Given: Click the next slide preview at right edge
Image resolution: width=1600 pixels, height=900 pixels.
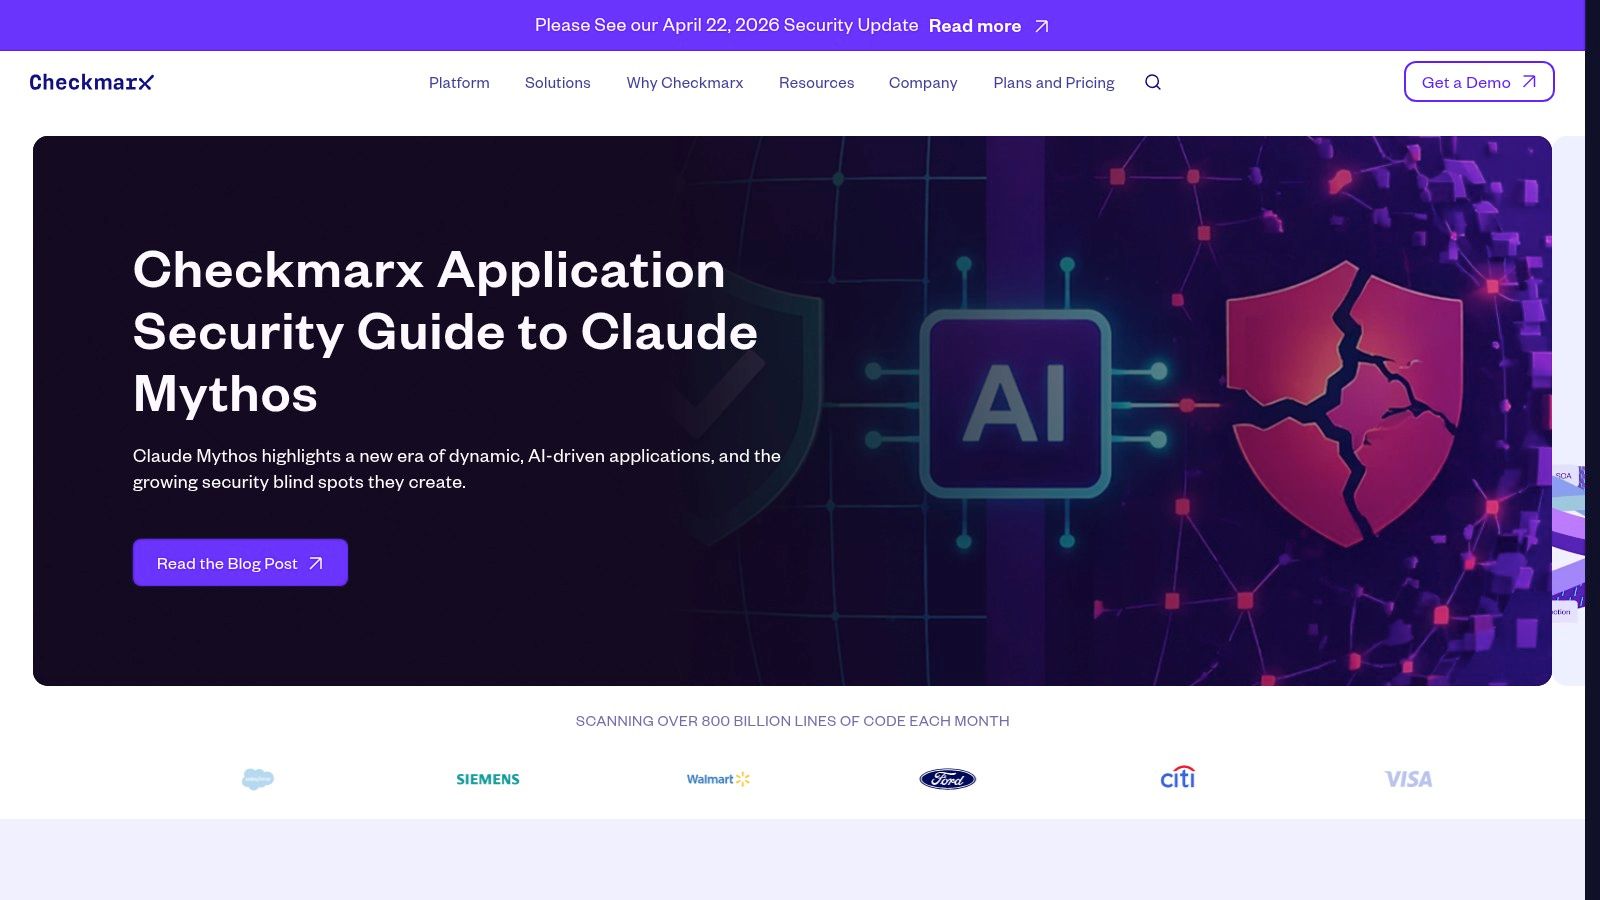Looking at the screenshot, I should 1569,410.
